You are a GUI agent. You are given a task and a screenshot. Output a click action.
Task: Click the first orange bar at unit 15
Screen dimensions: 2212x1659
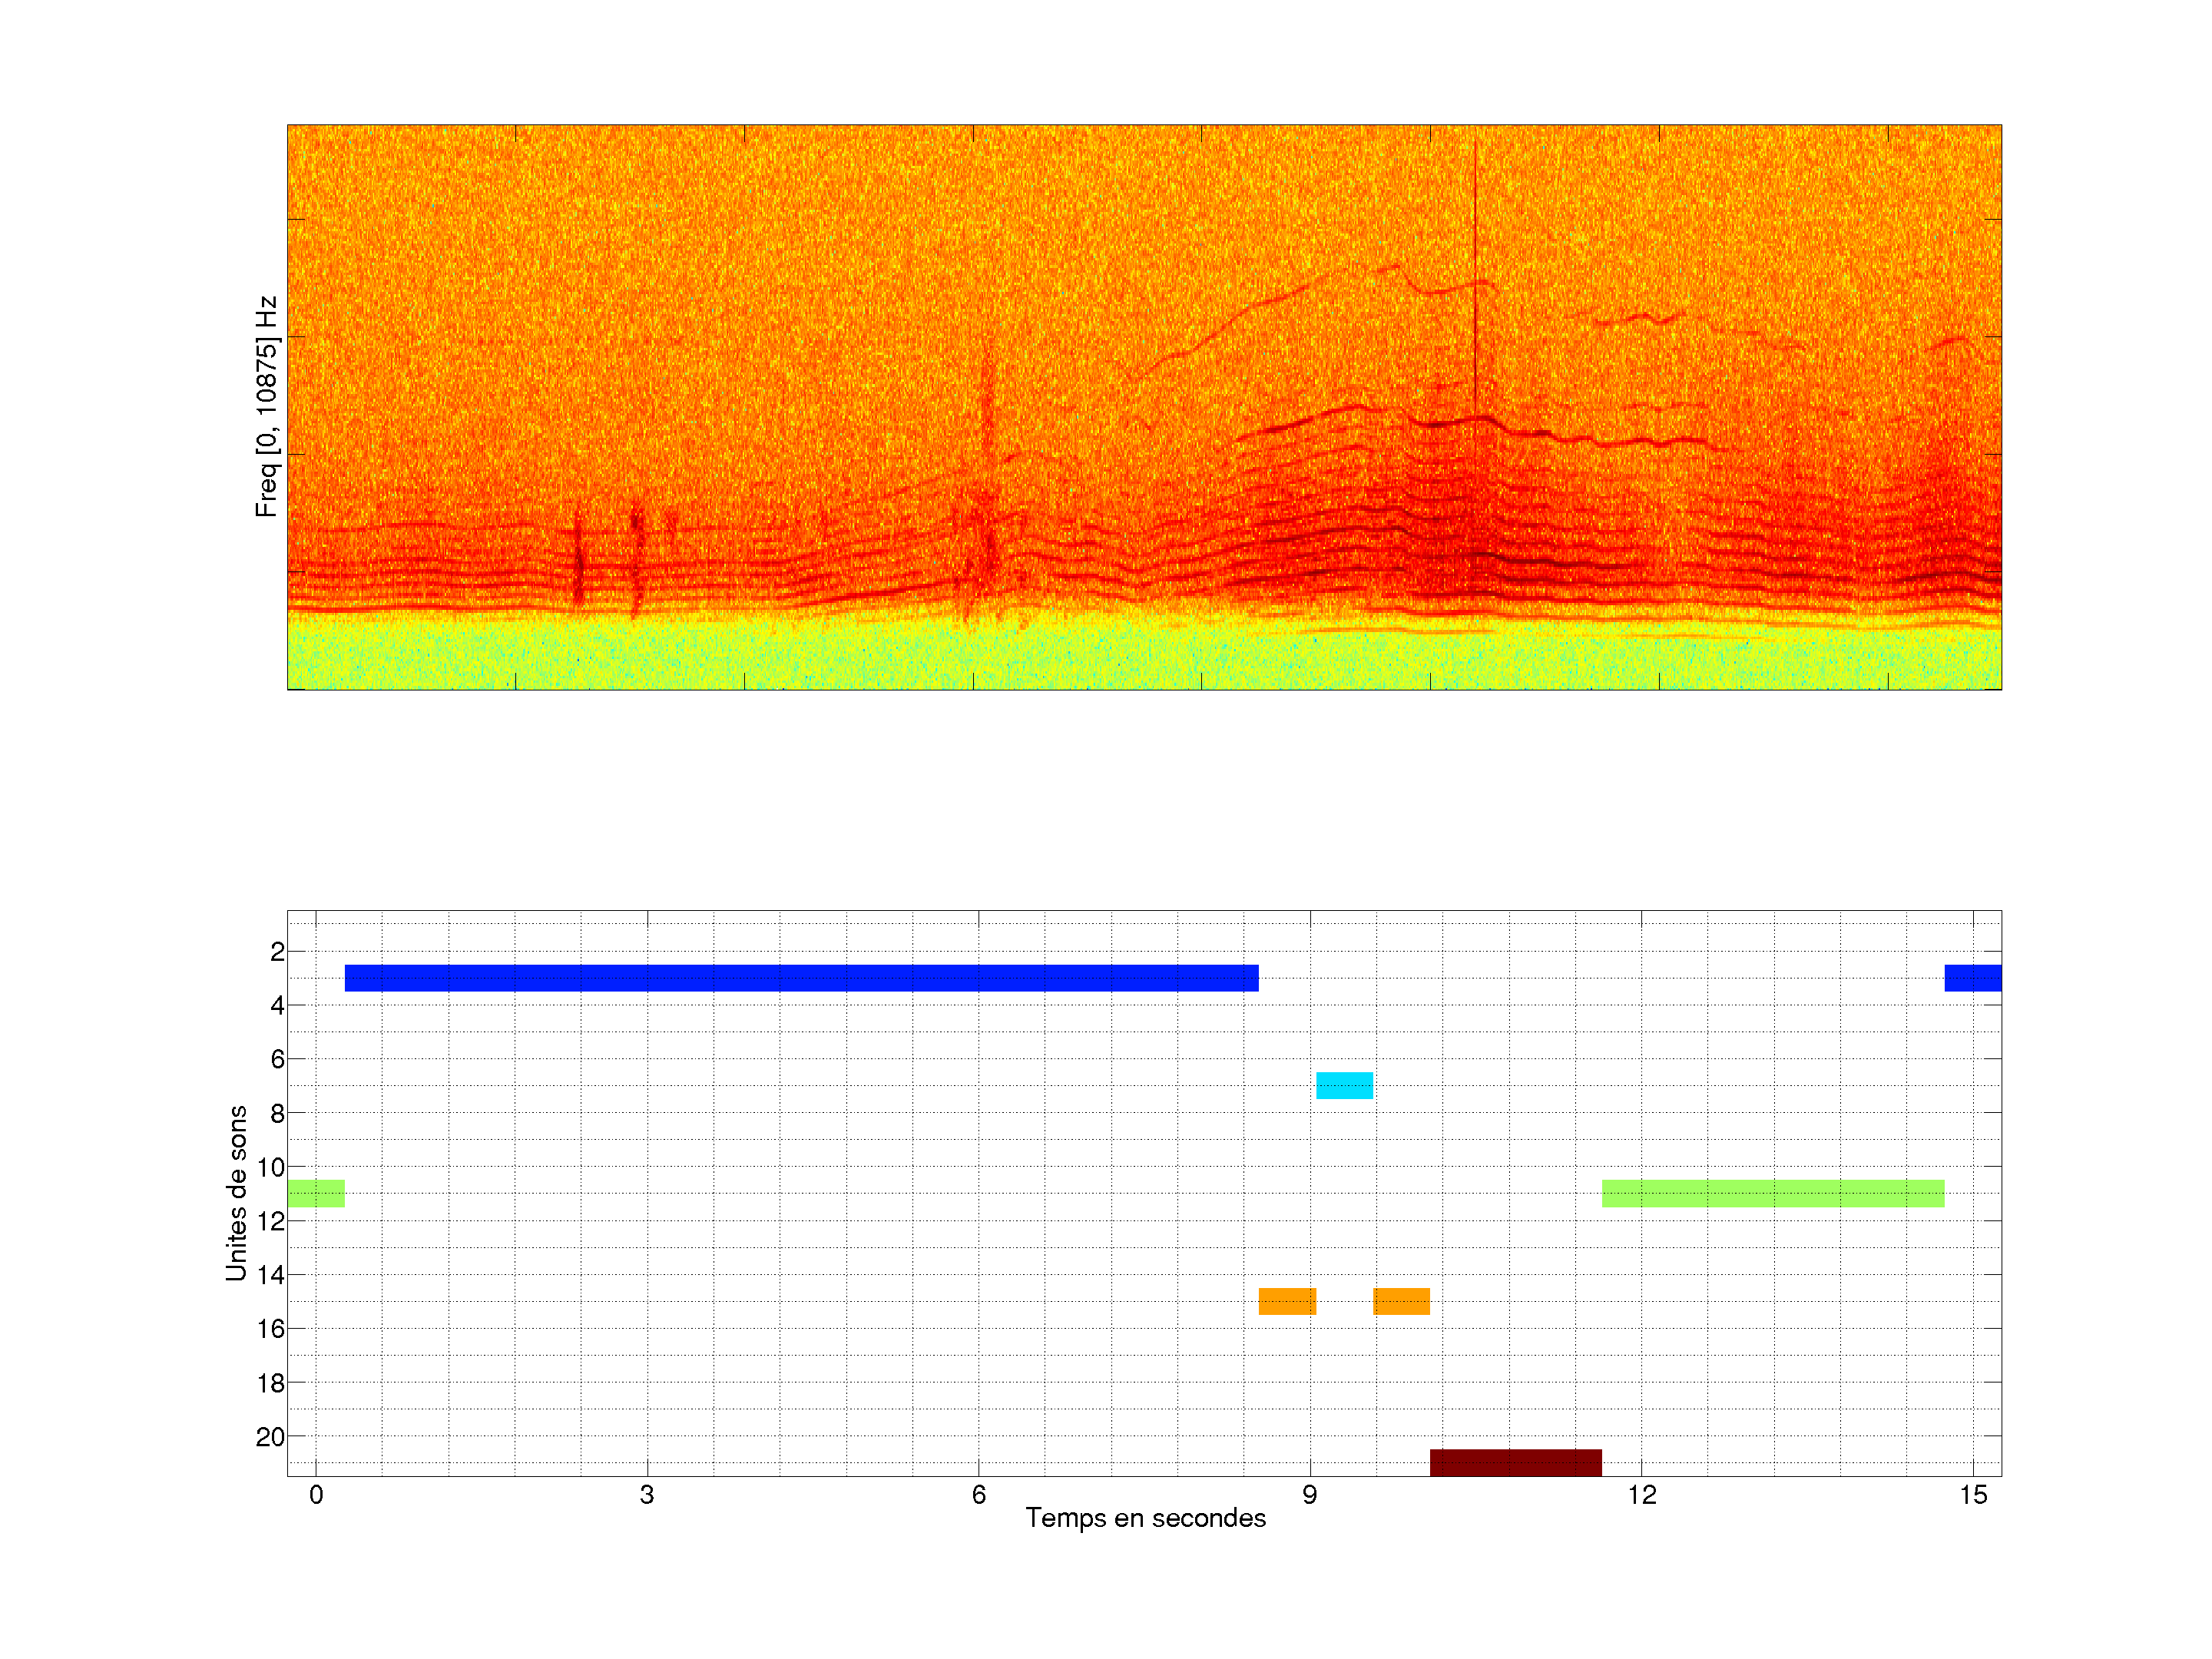tap(1287, 1301)
